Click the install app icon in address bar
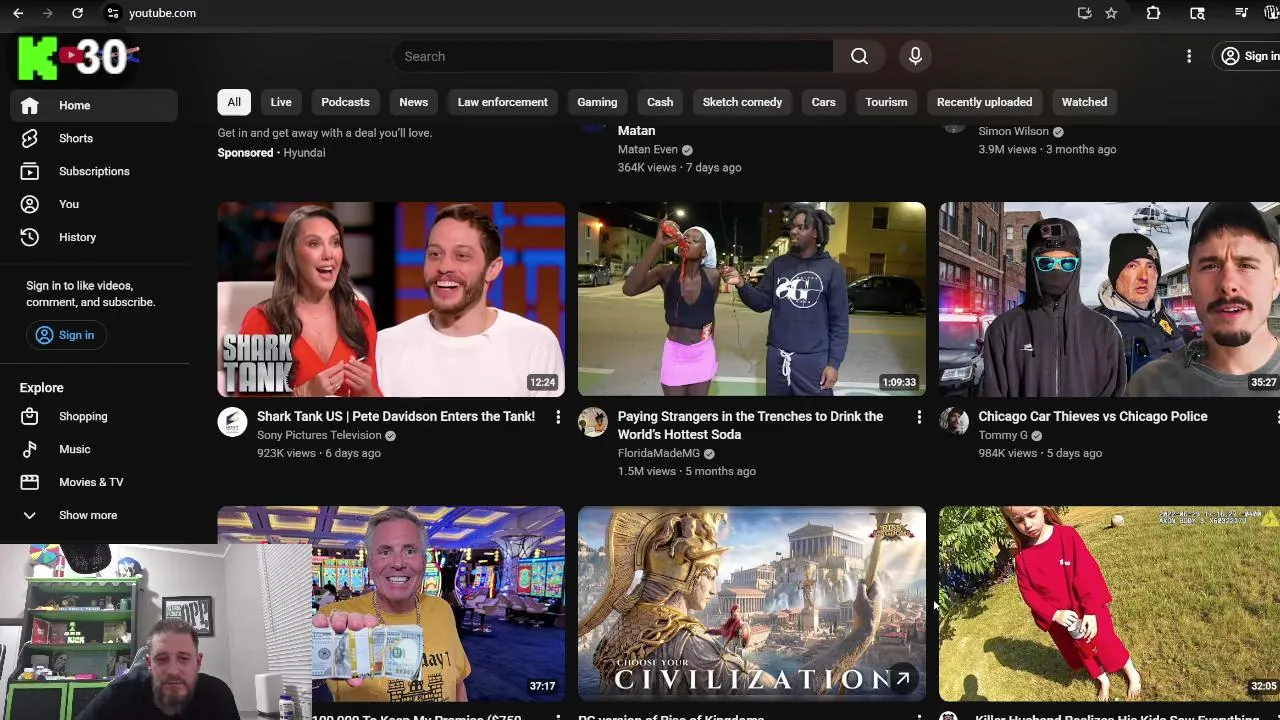The image size is (1280, 720). (x=1084, y=13)
